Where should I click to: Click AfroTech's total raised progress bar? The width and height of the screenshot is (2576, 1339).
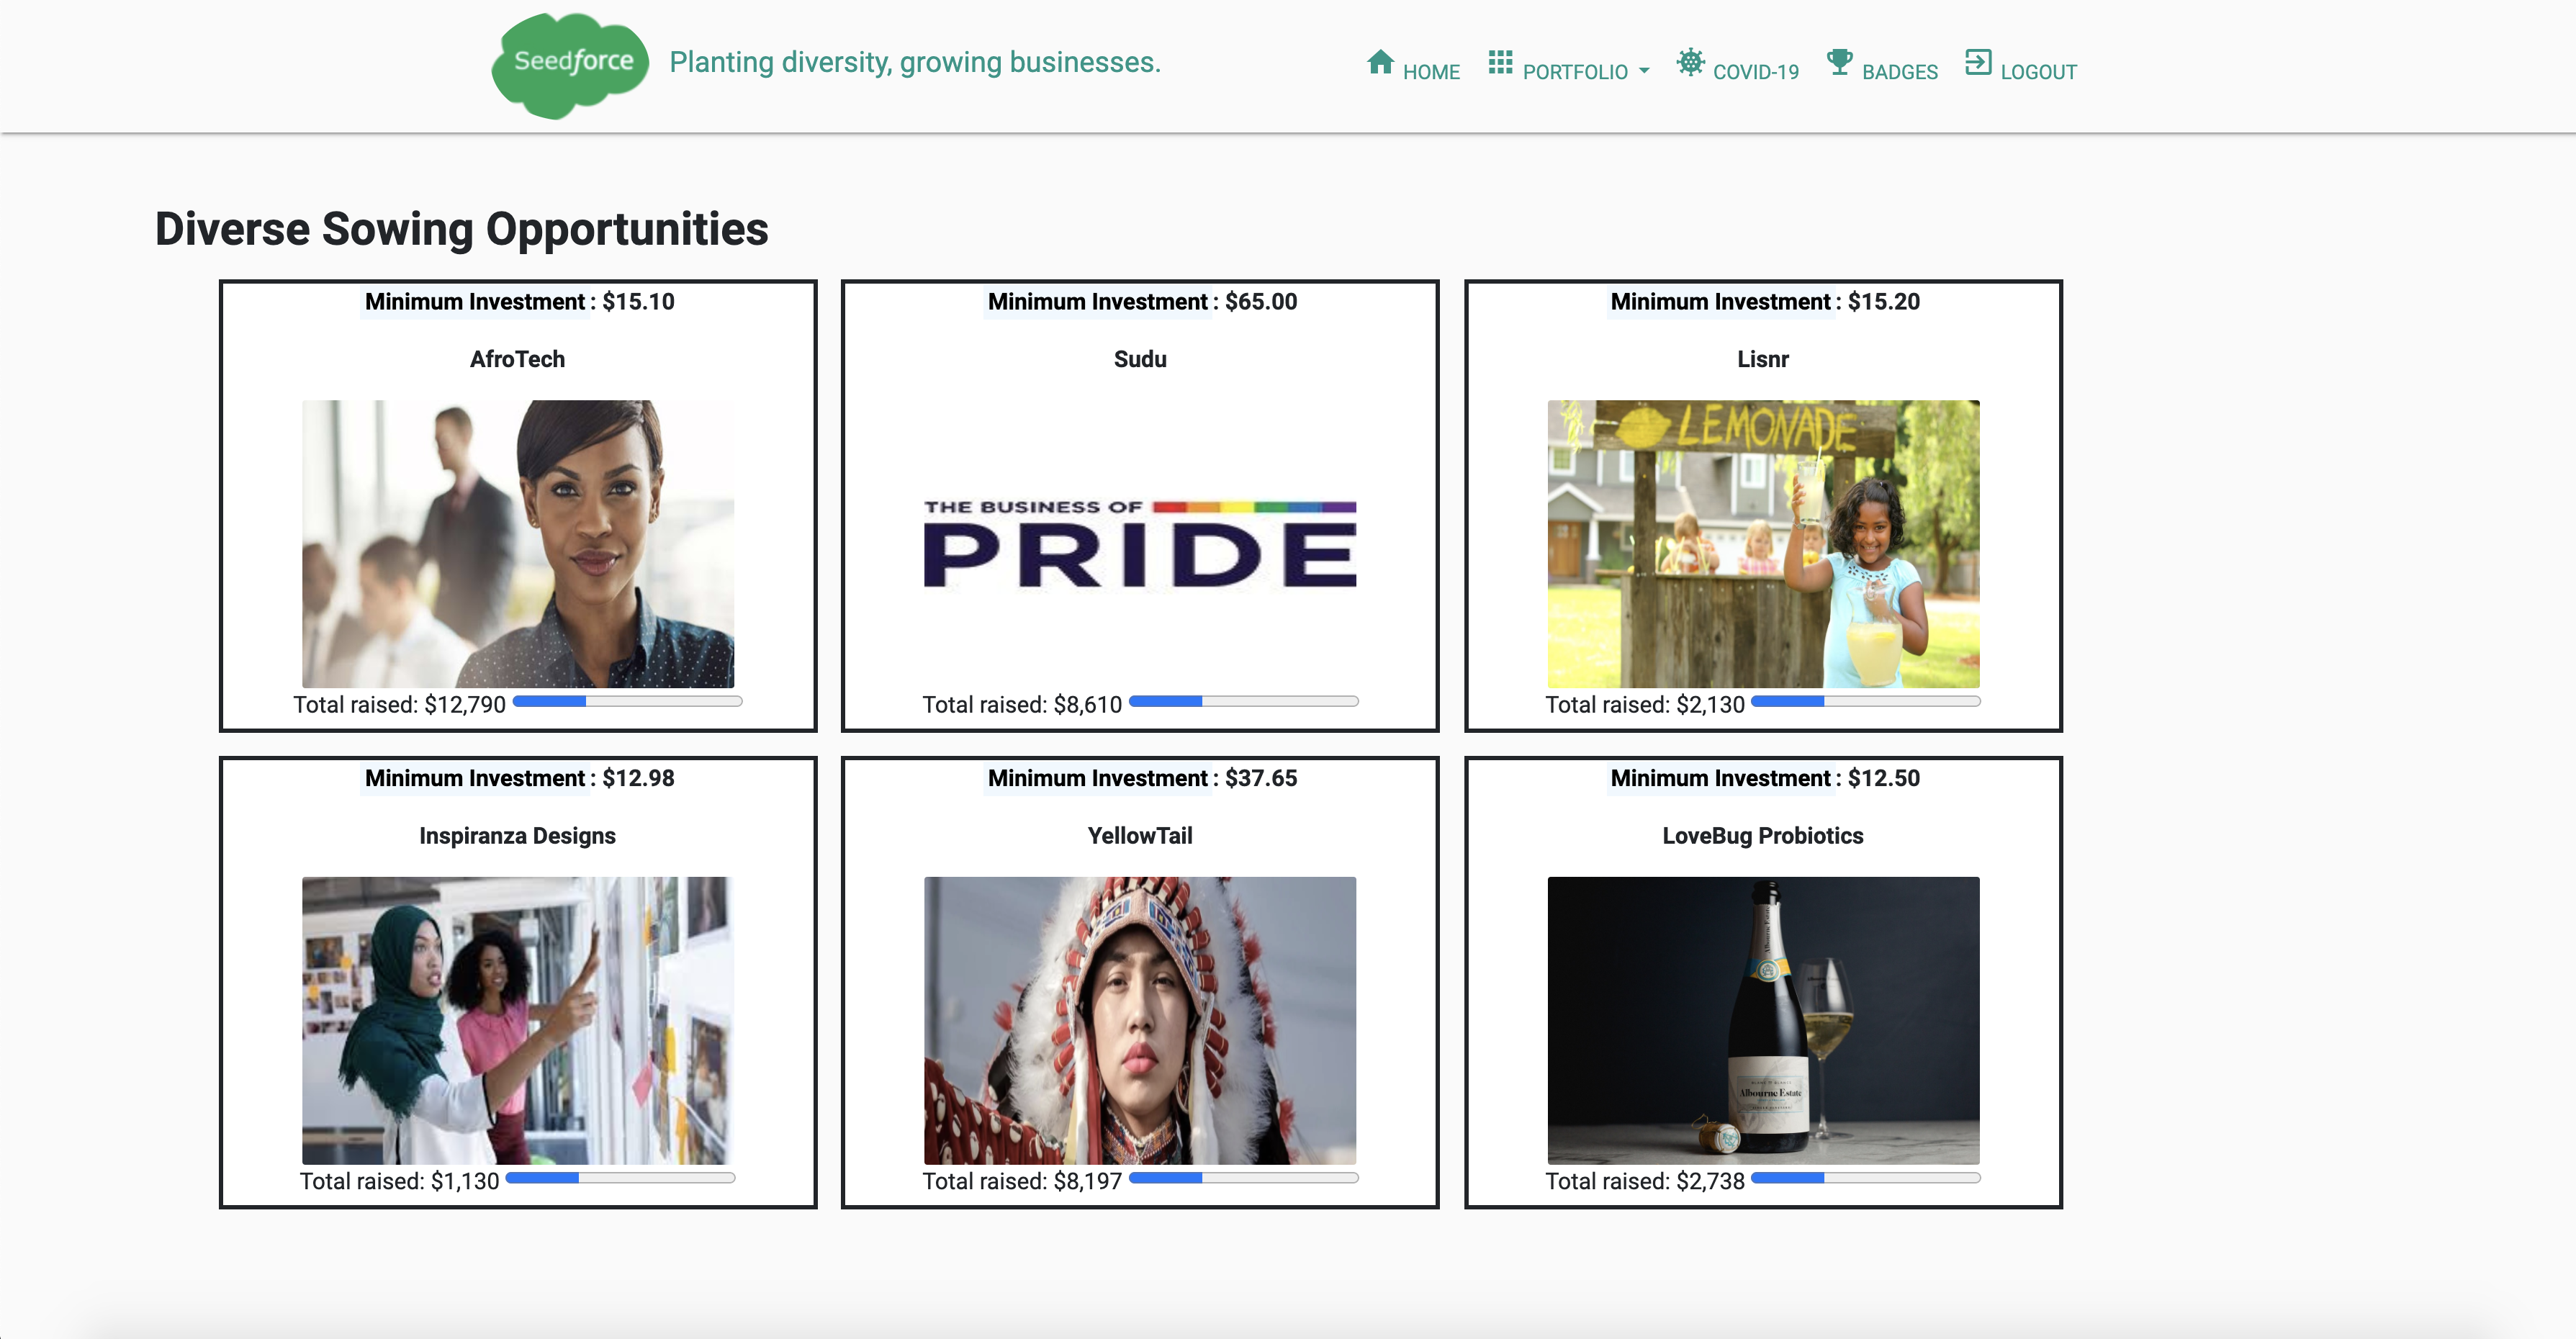click(627, 702)
